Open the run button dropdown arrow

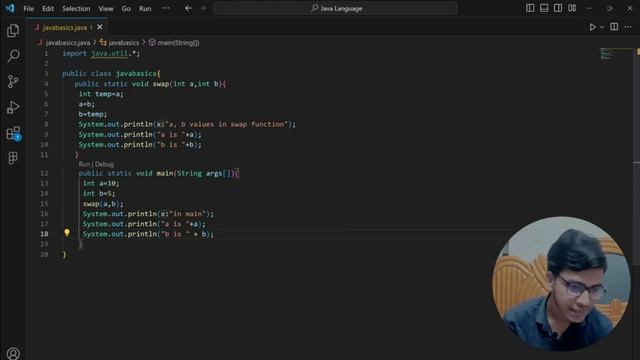[x=602, y=27]
